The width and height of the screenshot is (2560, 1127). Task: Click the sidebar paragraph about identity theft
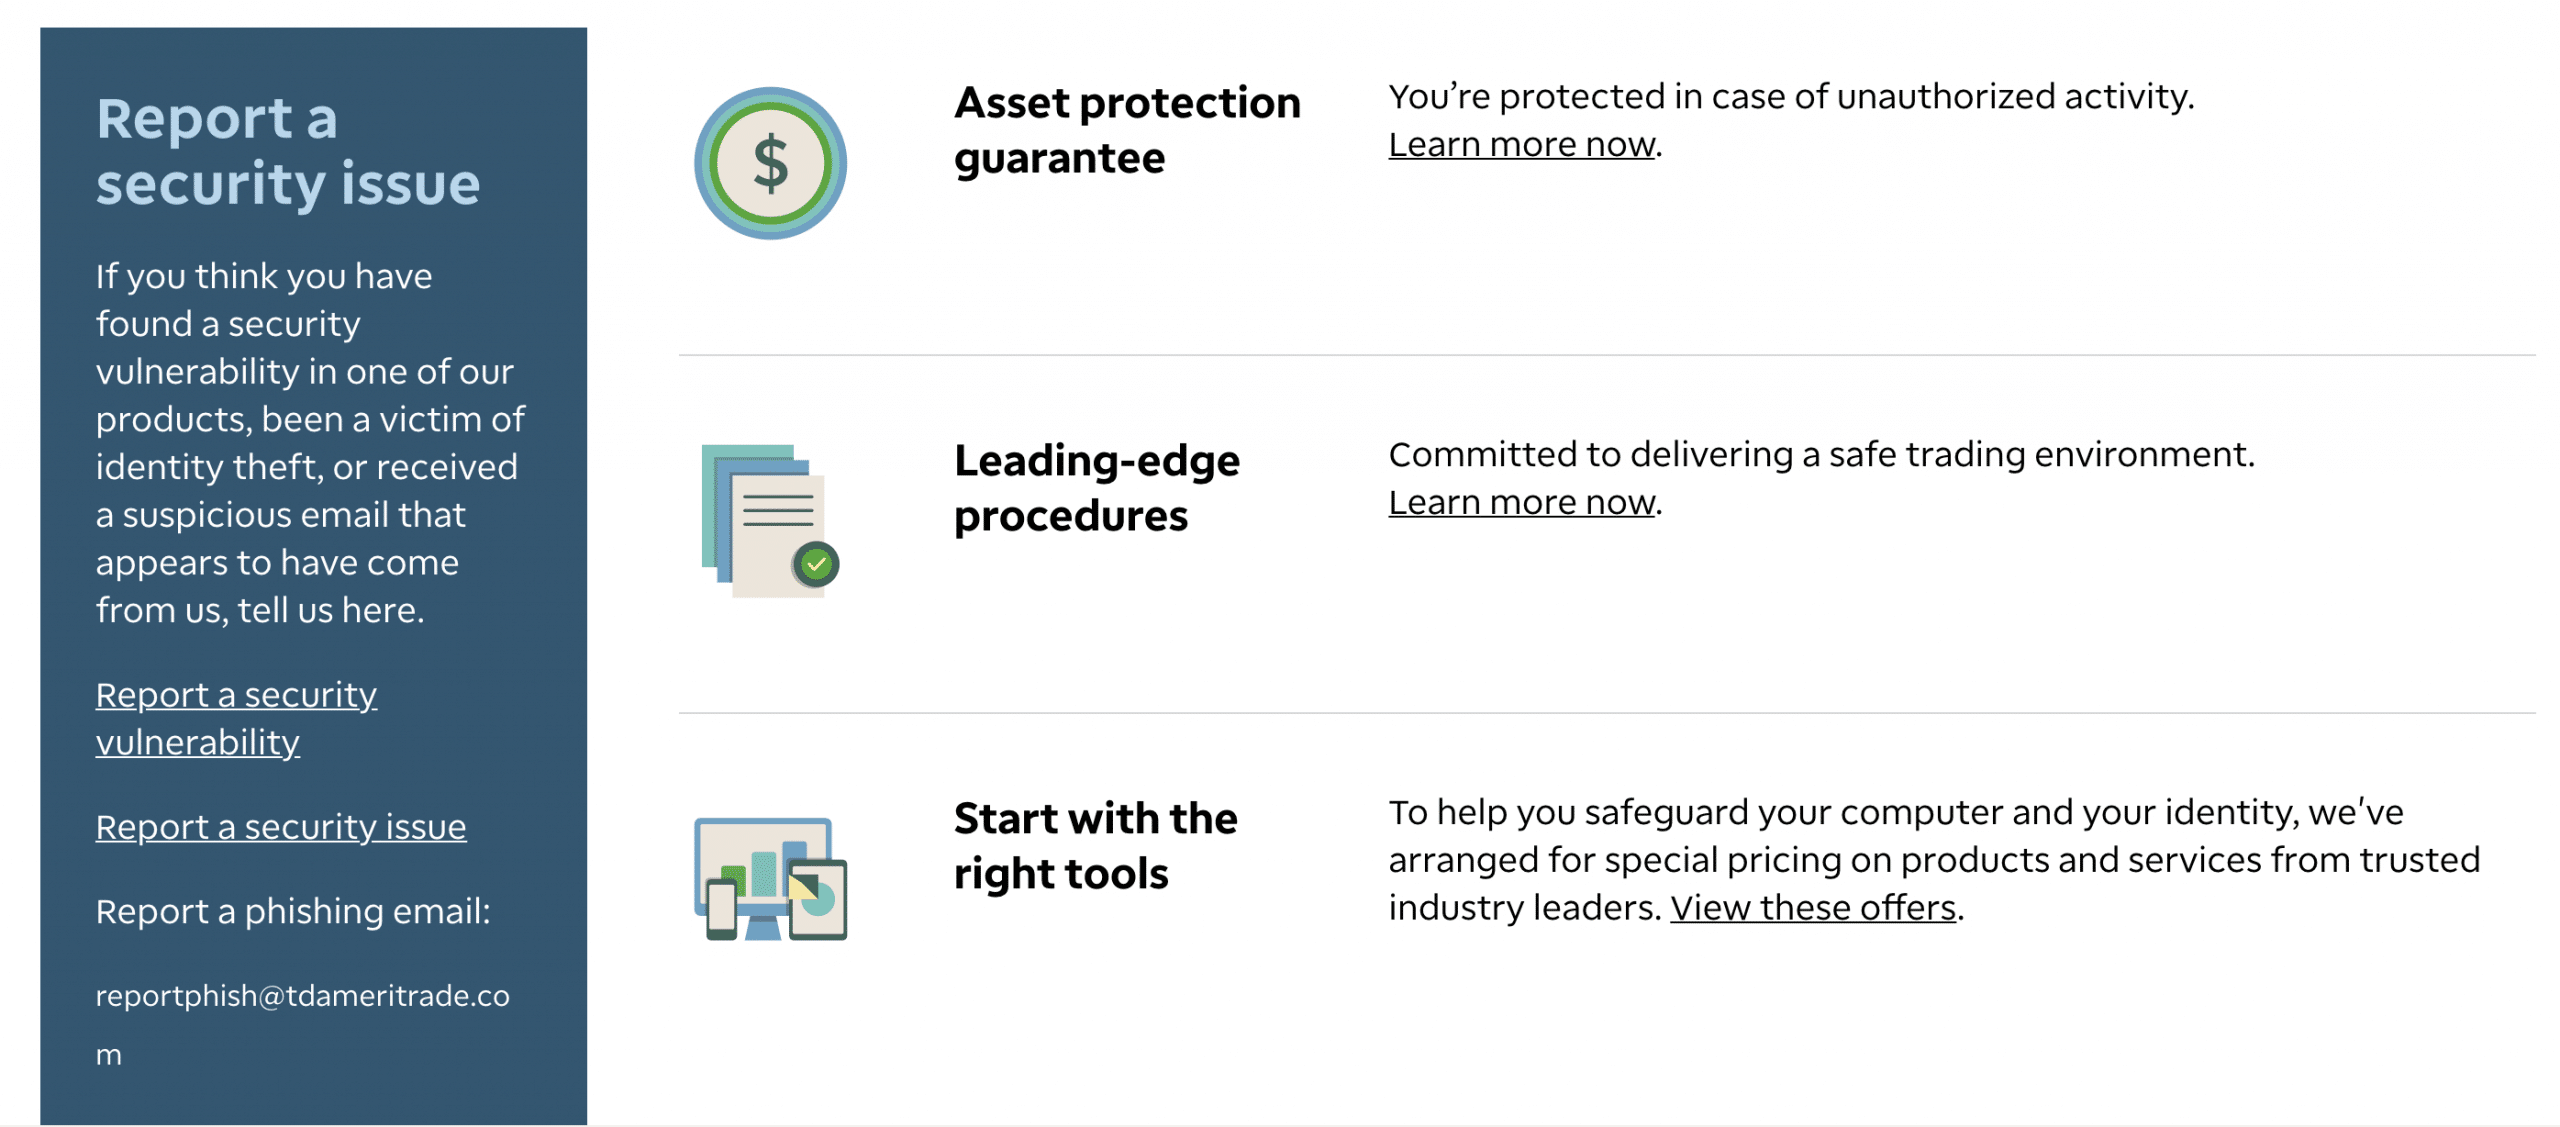310,443
